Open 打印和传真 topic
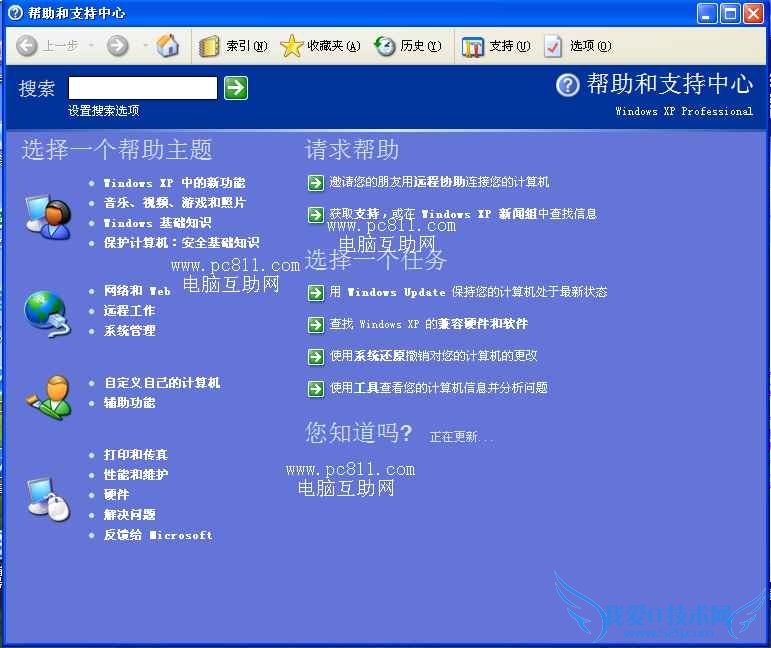The width and height of the screenshot is (771, 648). click(x=136, y=454)
